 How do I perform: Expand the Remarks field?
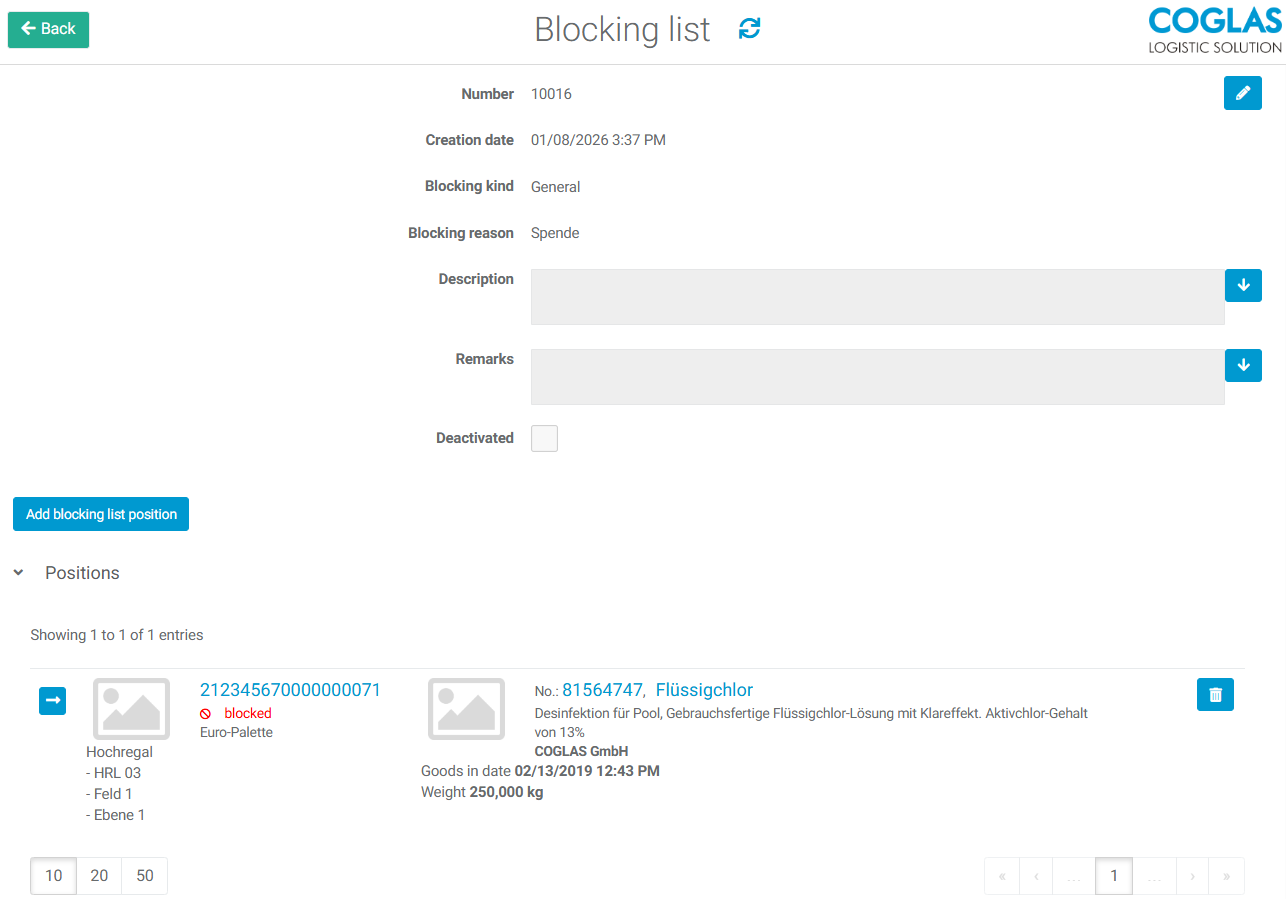[1242, 365]
